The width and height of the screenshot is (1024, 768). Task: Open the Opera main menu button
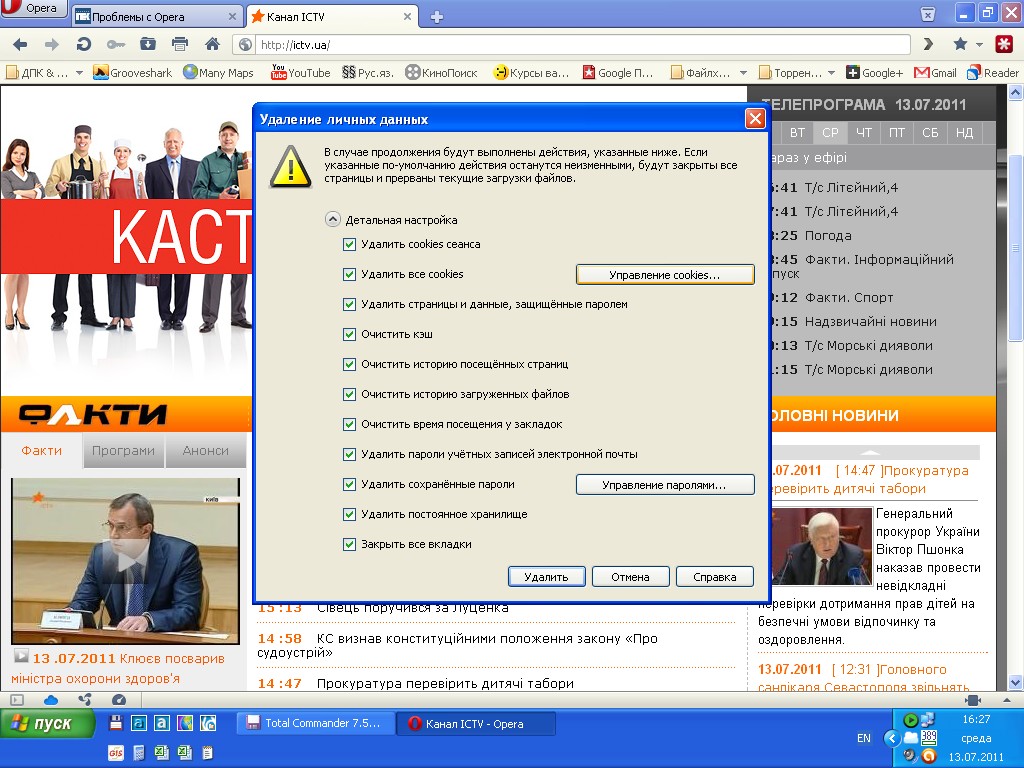point(34,9)
